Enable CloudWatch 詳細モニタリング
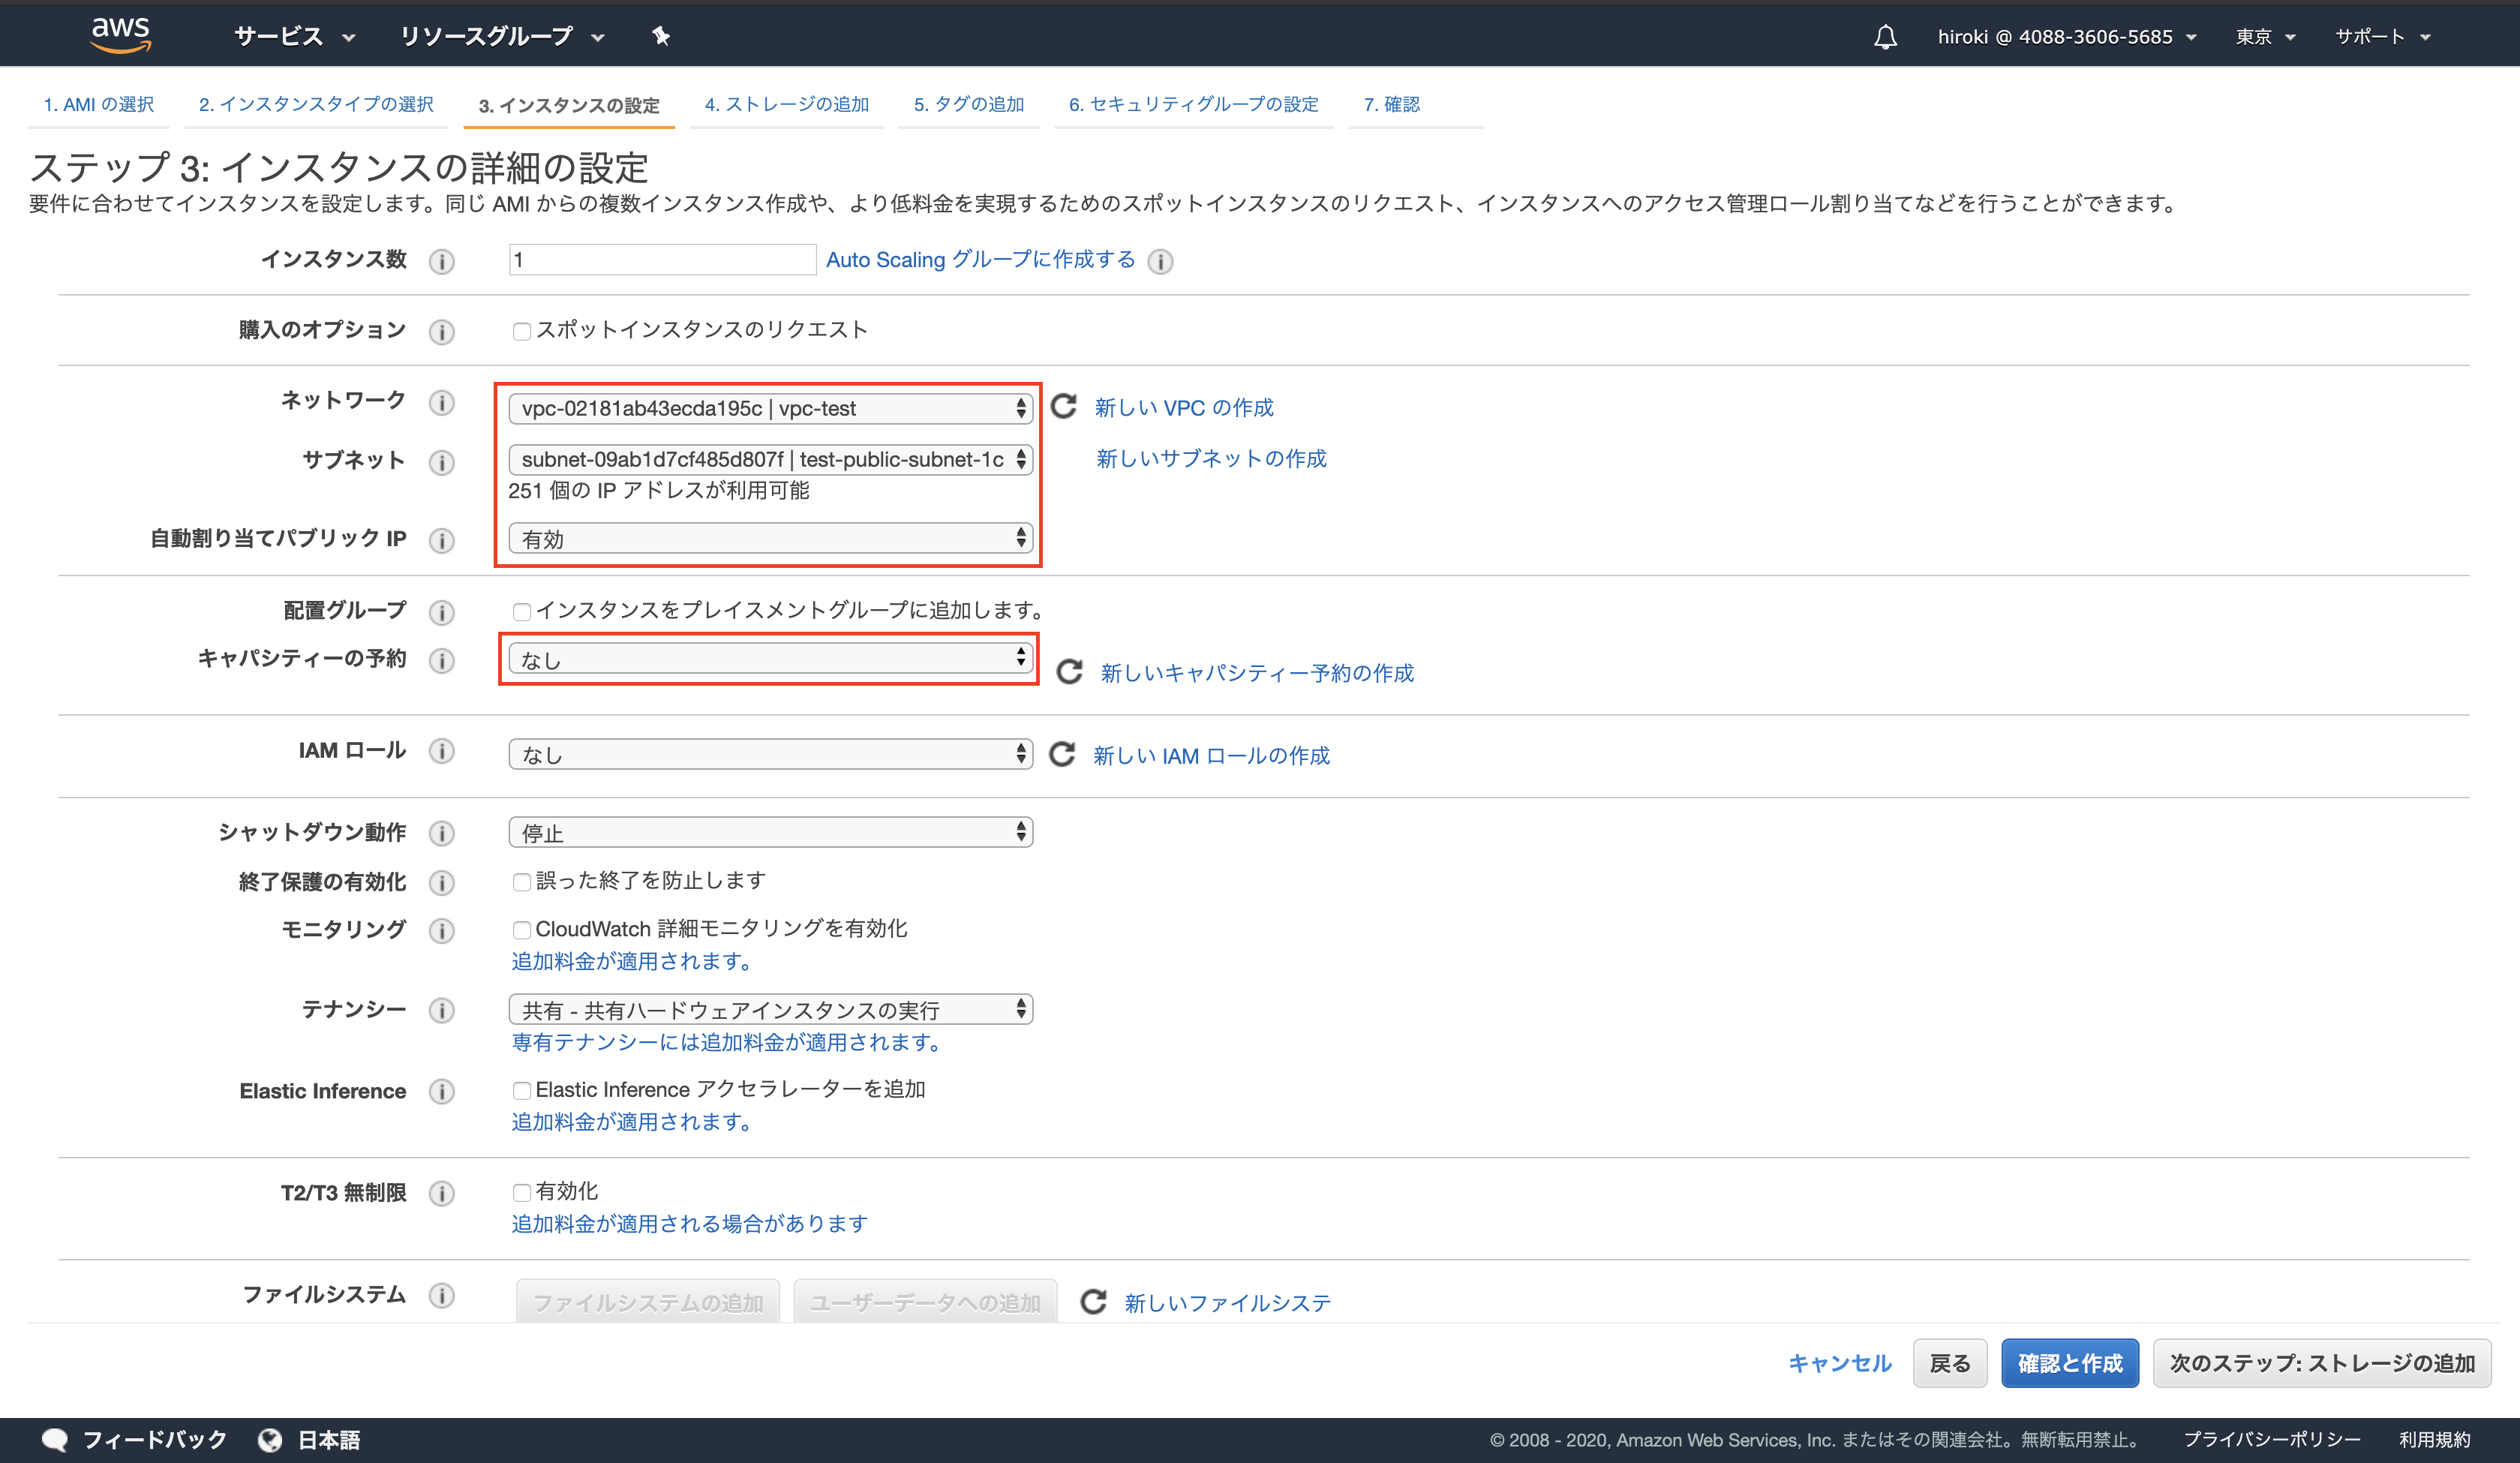 (522, 929)
